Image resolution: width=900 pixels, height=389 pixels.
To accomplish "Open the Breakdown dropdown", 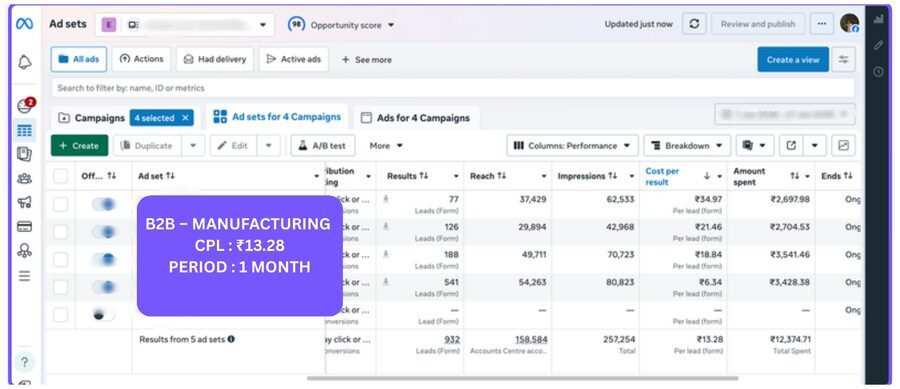I will (x=687, y=146).
